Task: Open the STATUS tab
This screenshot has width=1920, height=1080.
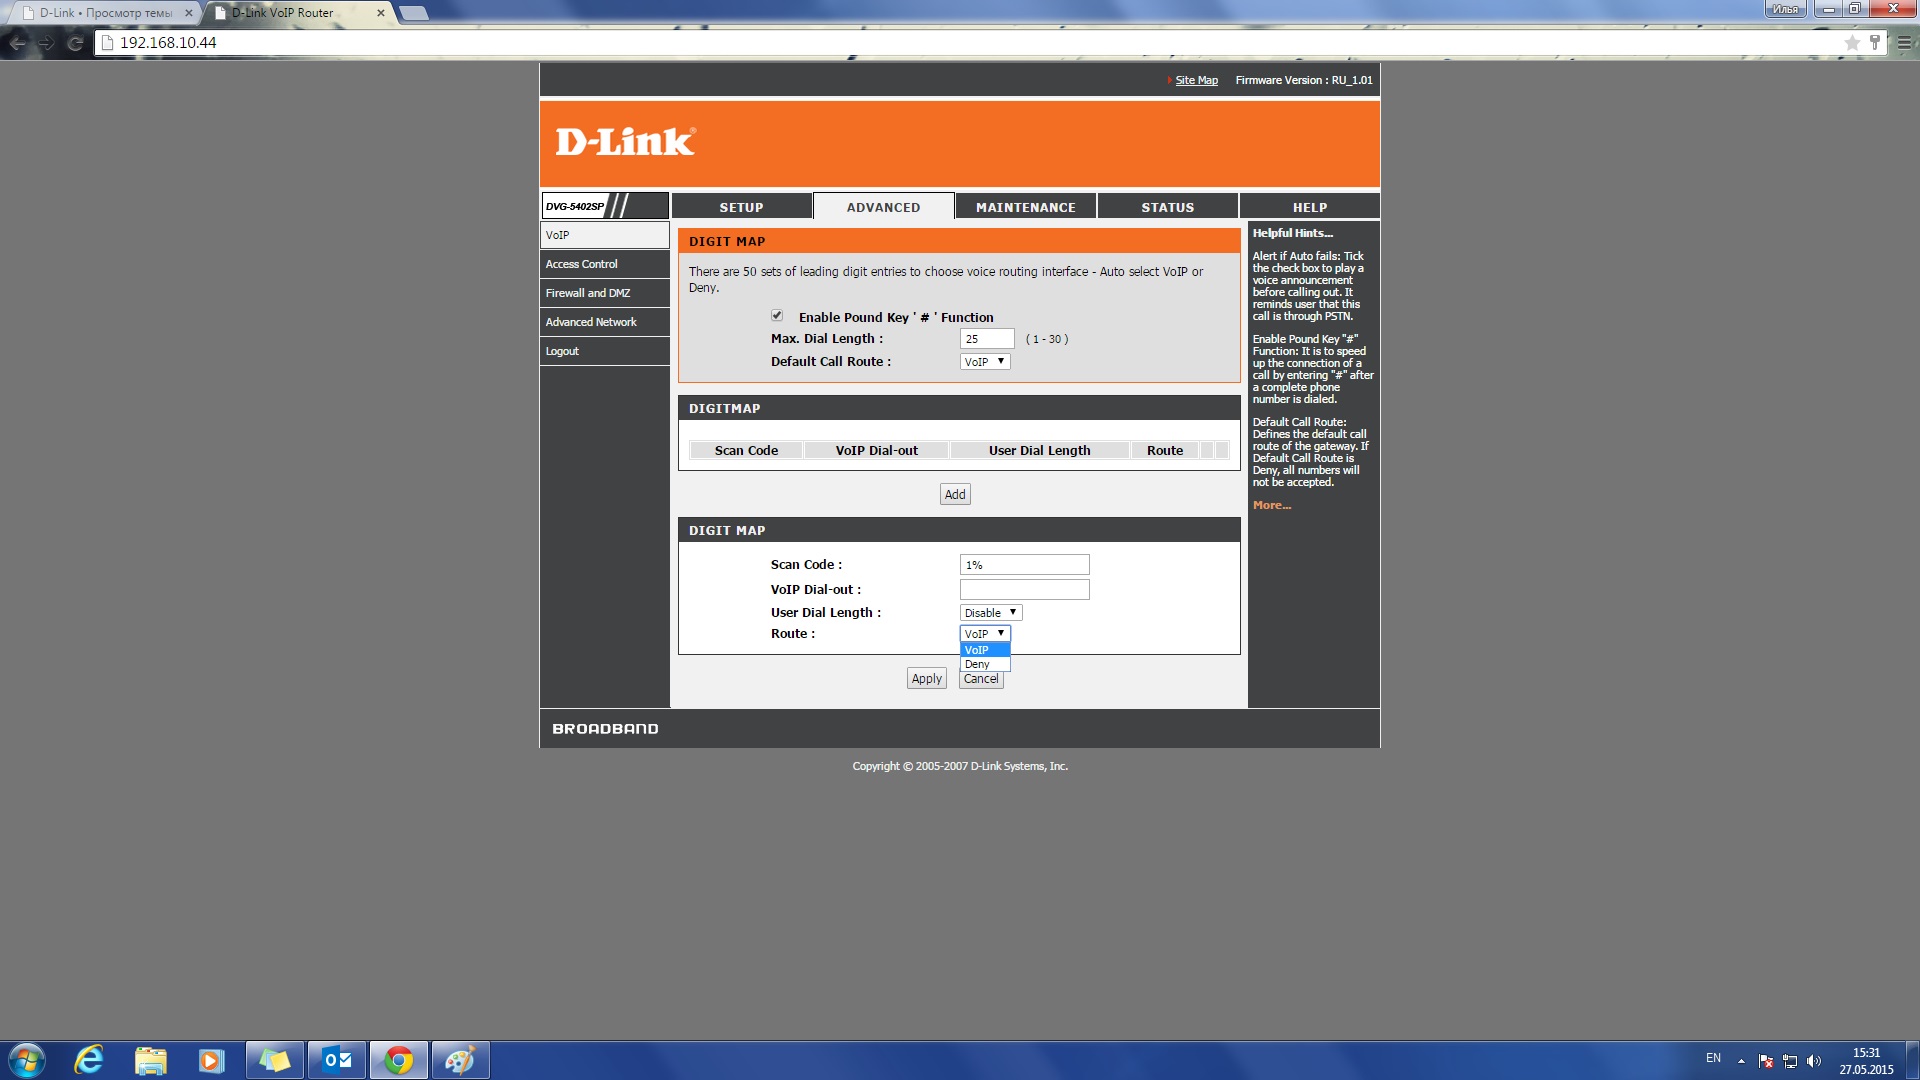Action: (1167, 207)
